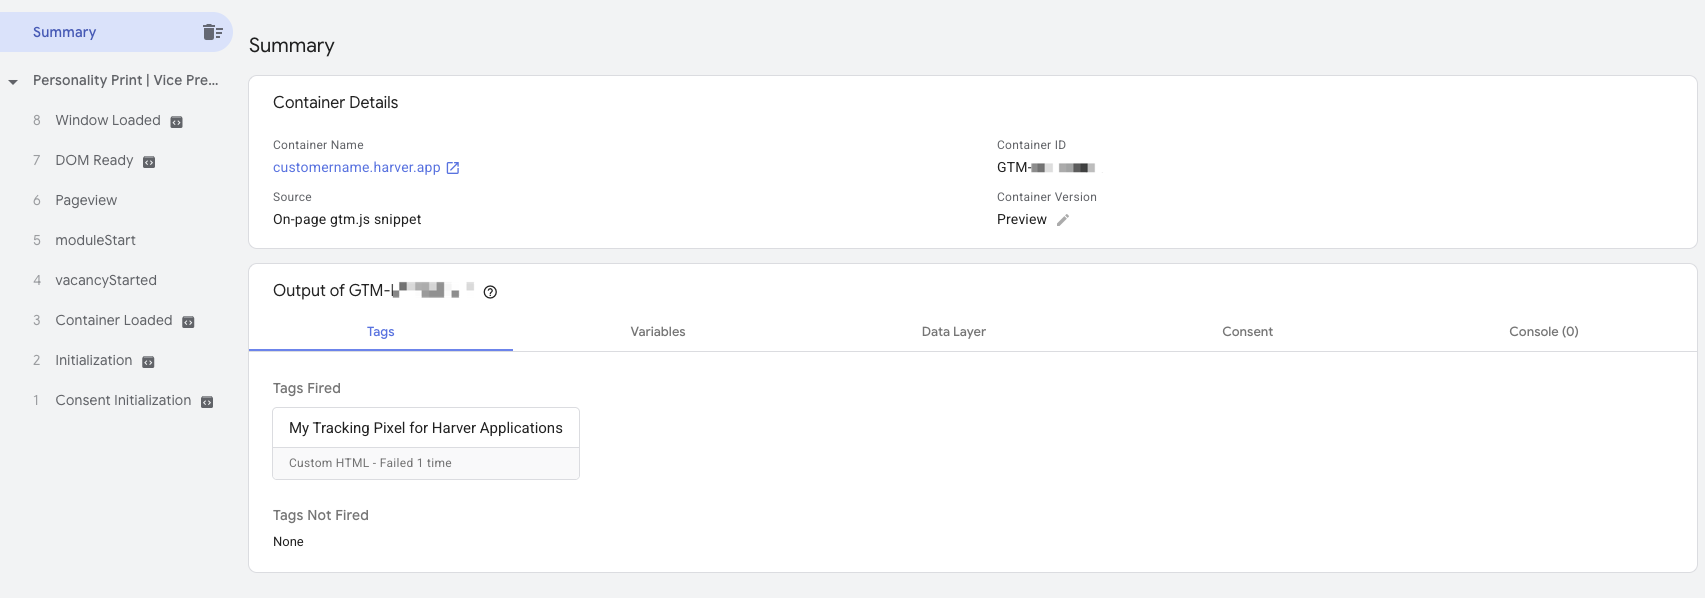This screenshot has width=1705, height=598.
Task: Collapse the Personality Print page tree
Action: pos(13,82)
